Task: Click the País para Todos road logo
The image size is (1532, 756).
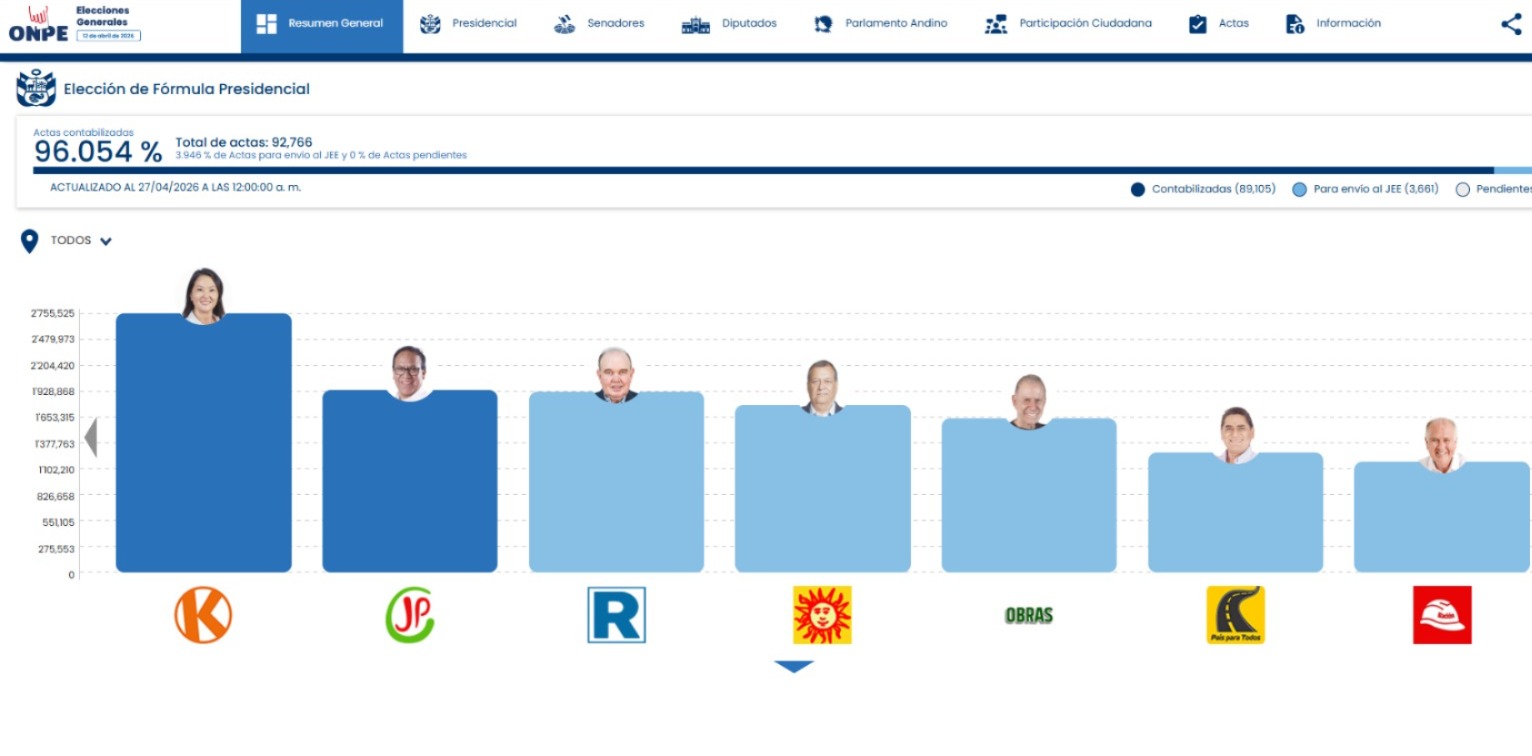Action: [x=1235, y=615]
